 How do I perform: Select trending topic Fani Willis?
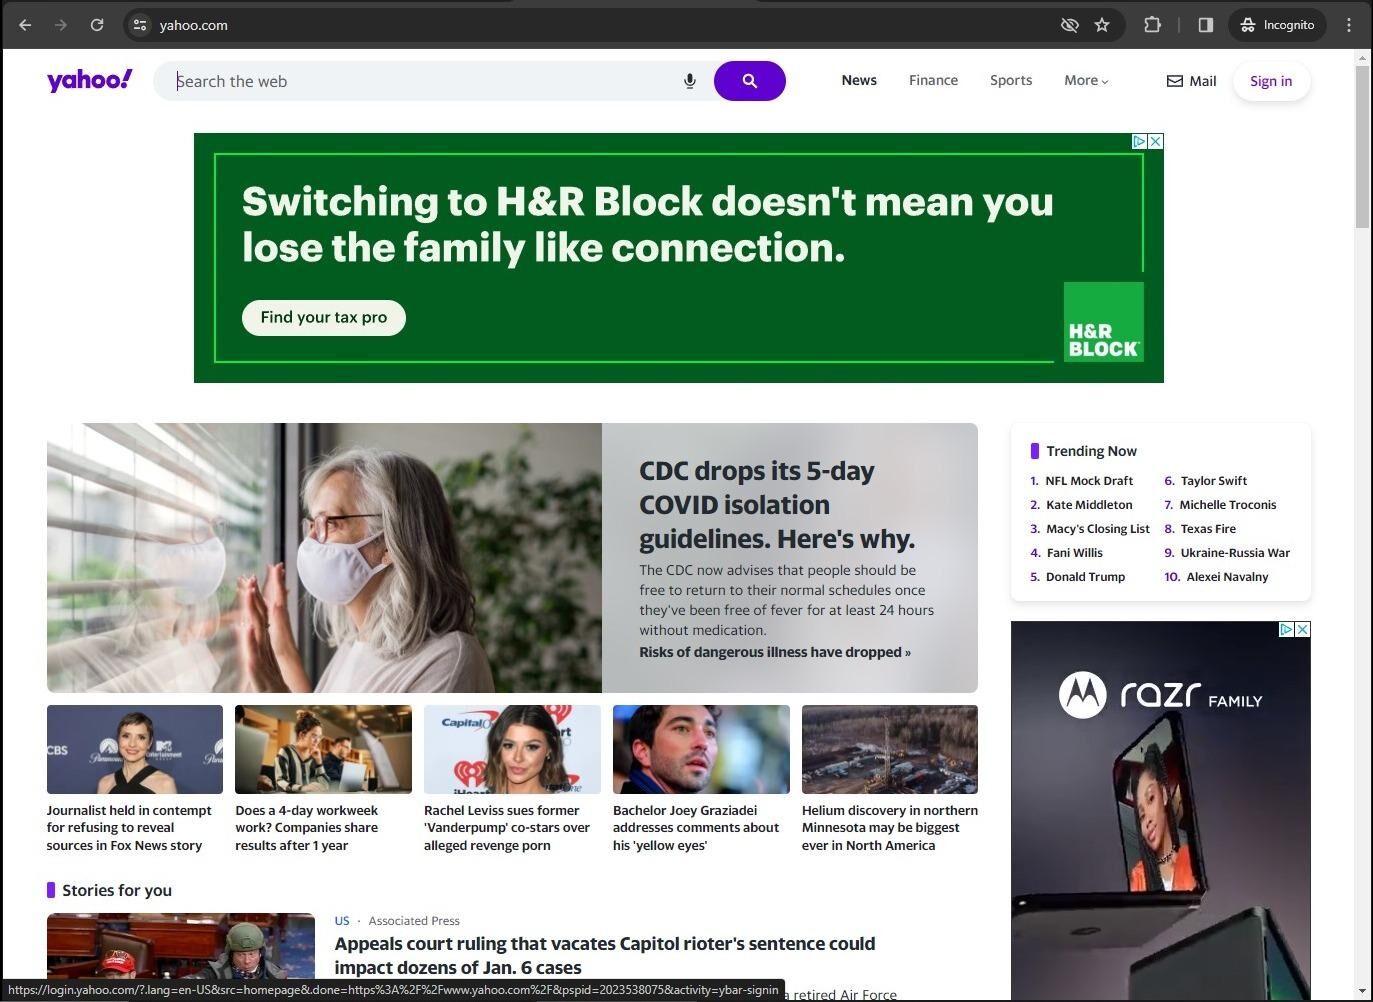1074,553
